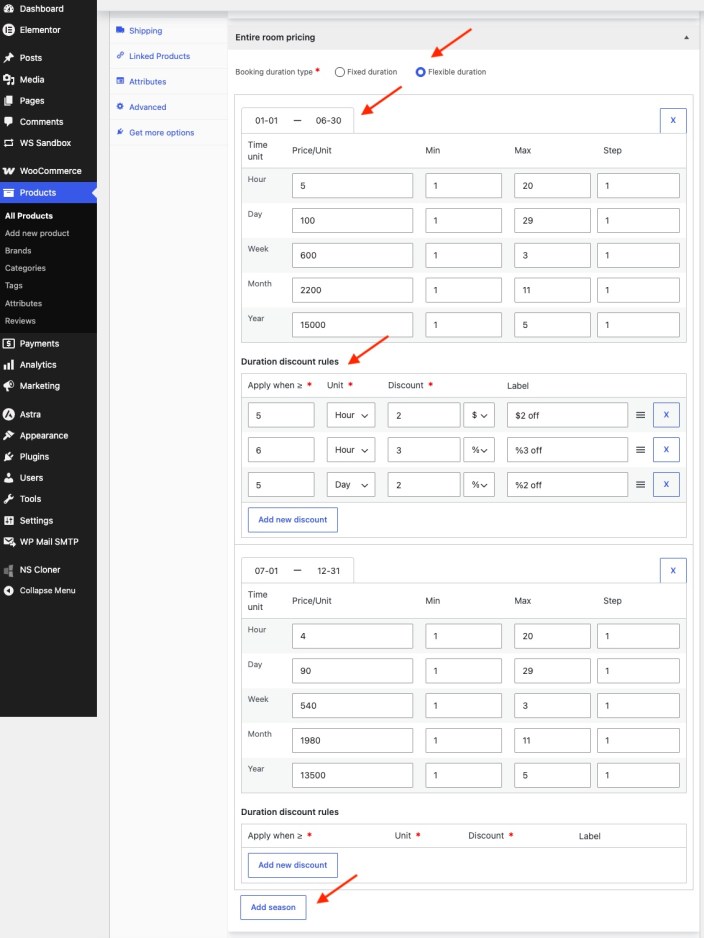Click the NS Cloner icon
Image resolution: width=704 pixels, height=938 pixels.
coord(8,570)
